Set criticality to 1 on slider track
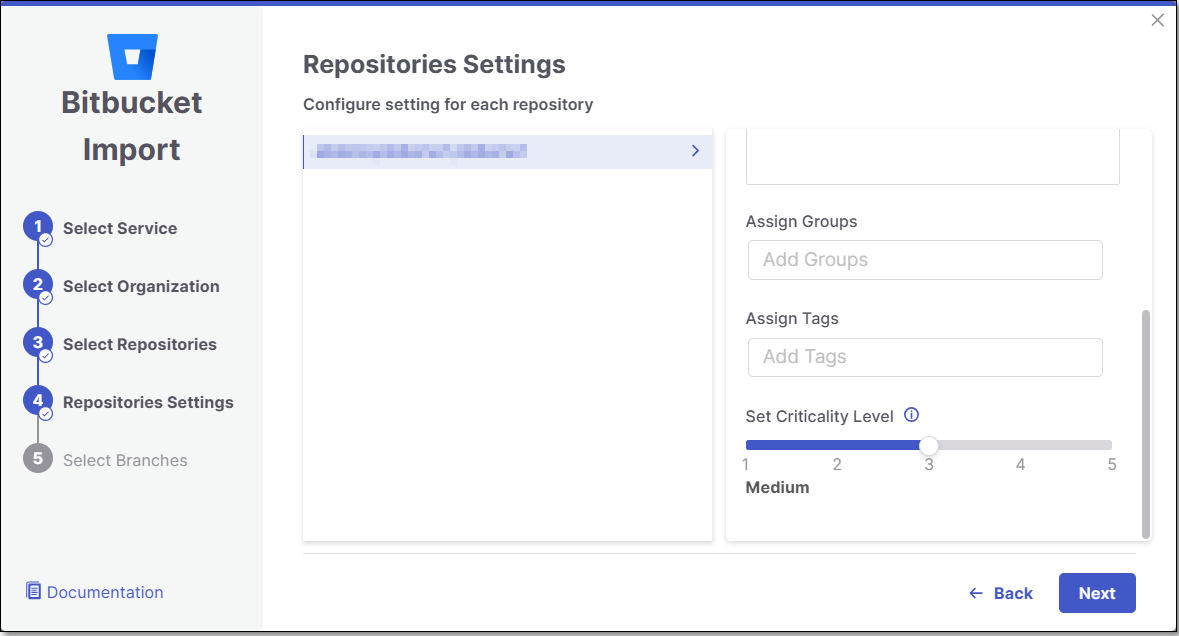The image size is (1179, 636). (x=747, y=445)
